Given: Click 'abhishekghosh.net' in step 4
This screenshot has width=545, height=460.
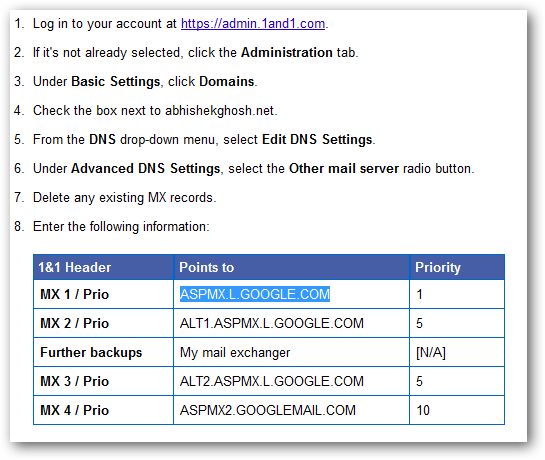Looking at the screenshot, I should pyautogui.click(x=220, y=110).
